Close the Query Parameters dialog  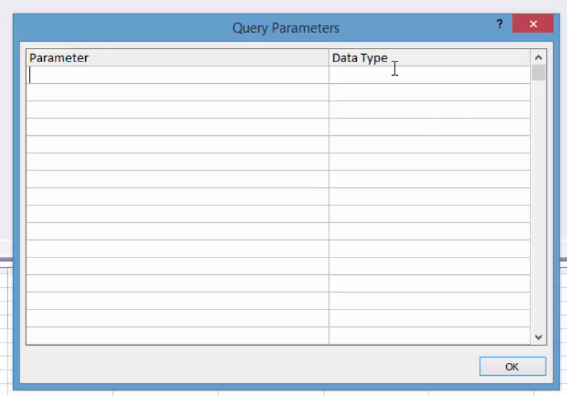point(533,24)
